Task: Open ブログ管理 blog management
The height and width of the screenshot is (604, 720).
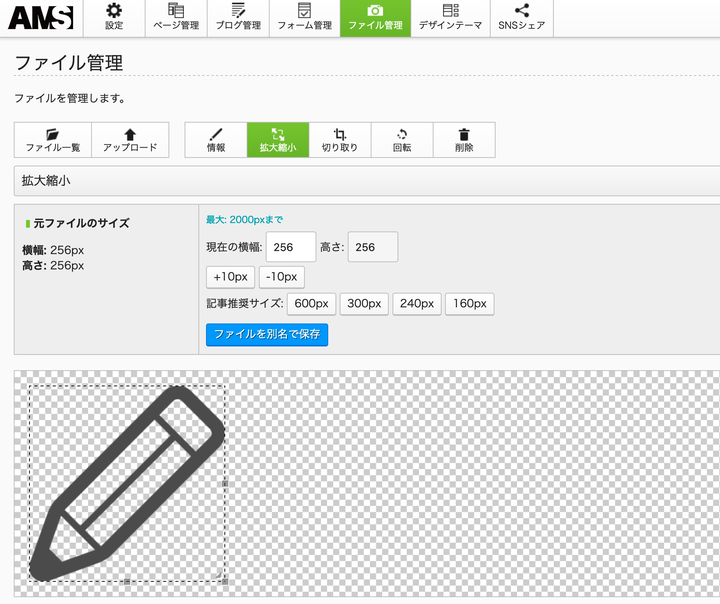Action: (x=238, y=18)
